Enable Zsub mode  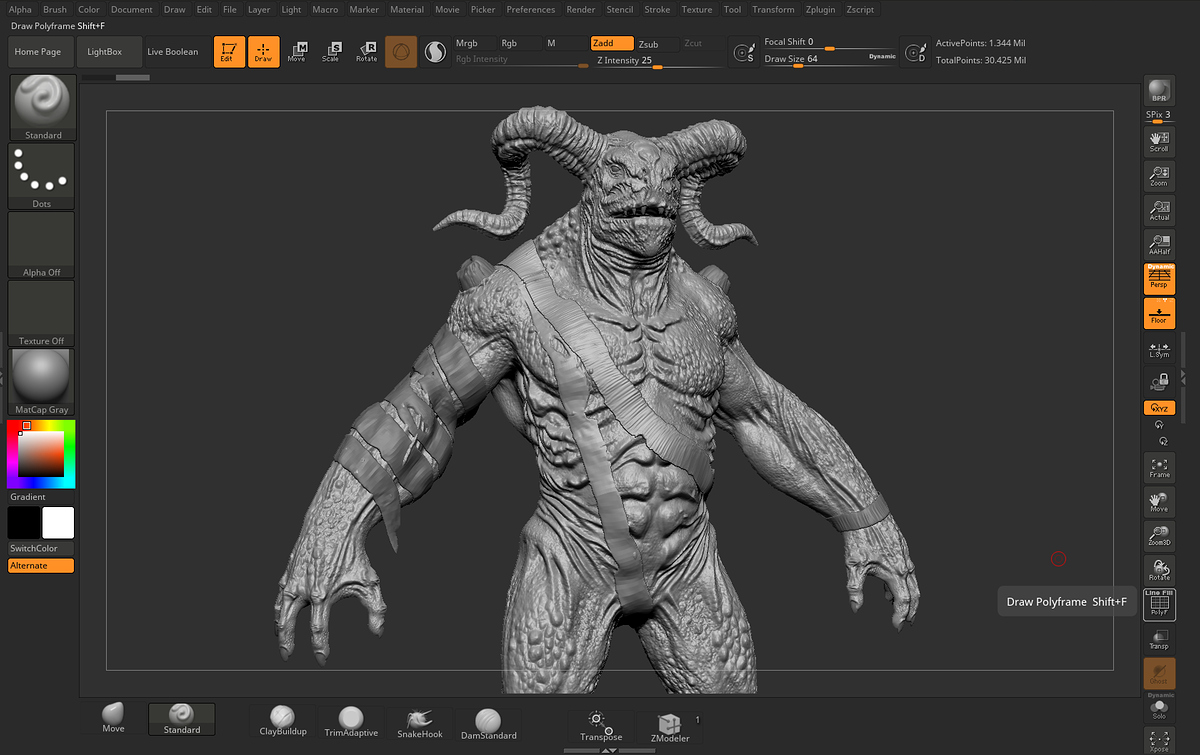pos(656,44)
